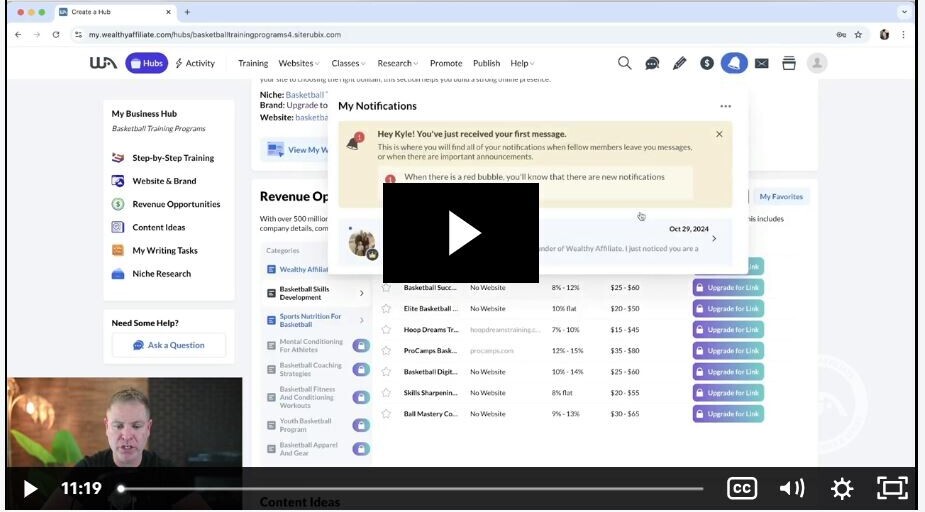Click the lock on Mental Conditioning For Athletes
925x512 pixels.
point(361,346)
